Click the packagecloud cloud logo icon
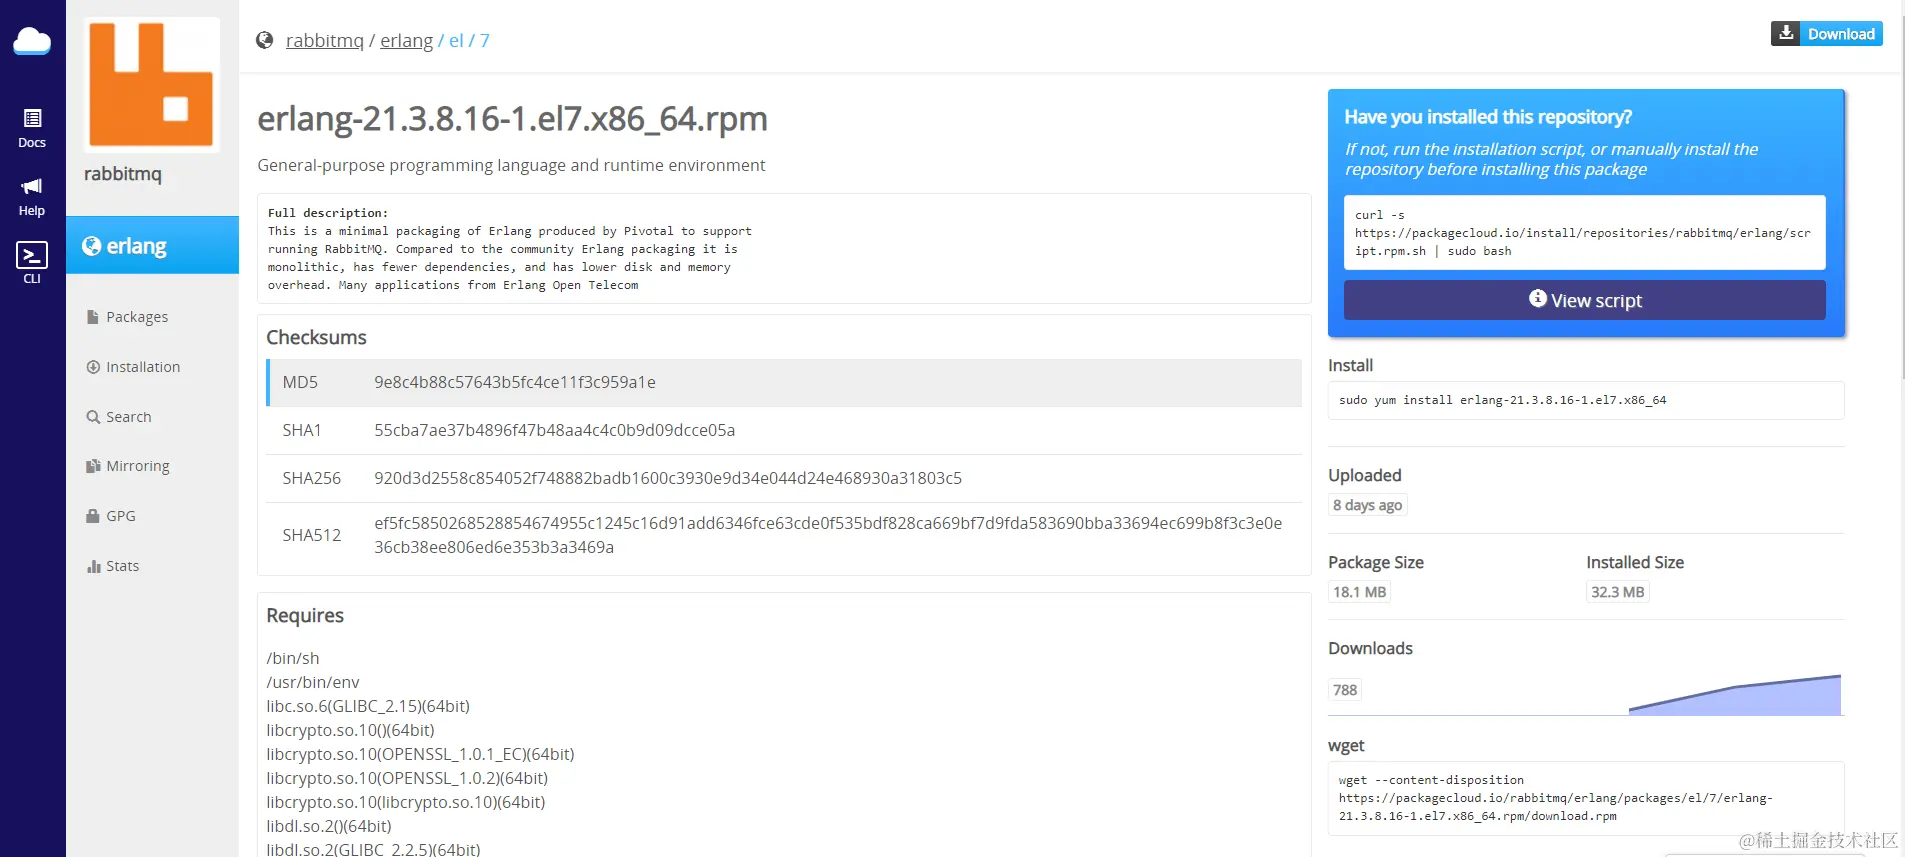Viewport: 1905px width, 857px height. [x=32, y=41]
